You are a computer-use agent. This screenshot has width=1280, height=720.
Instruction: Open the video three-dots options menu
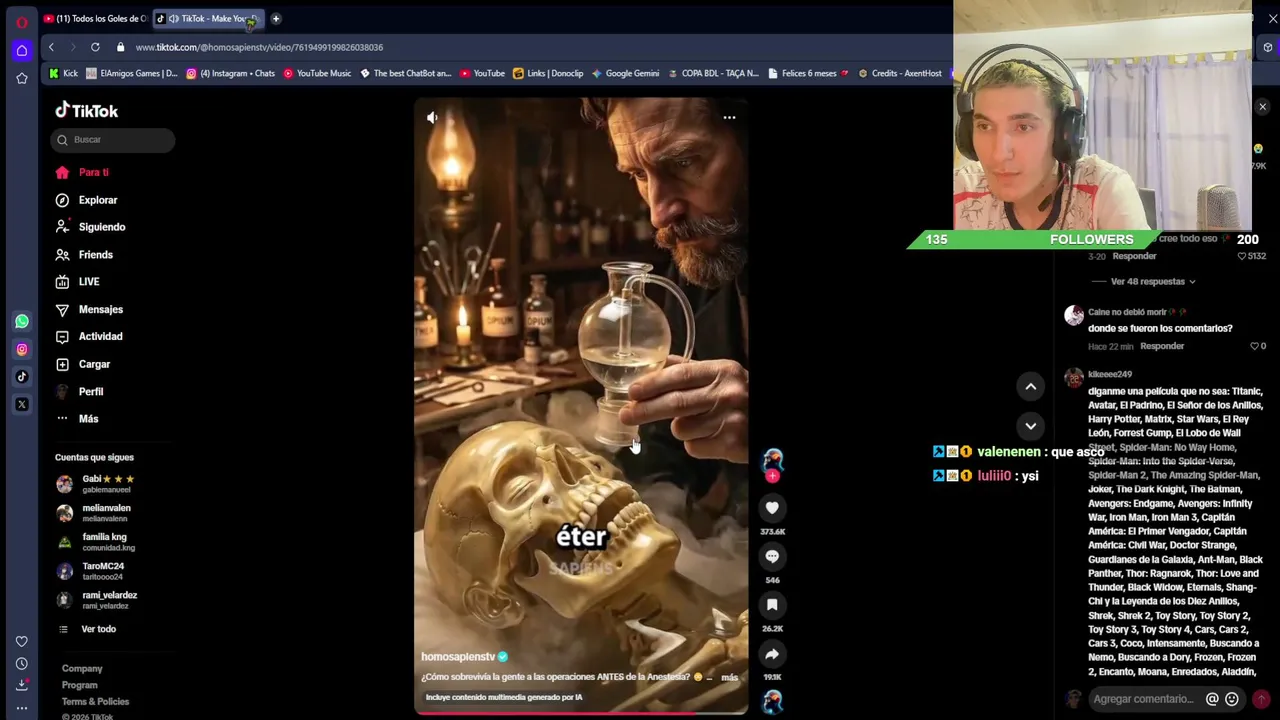(729, 118)
